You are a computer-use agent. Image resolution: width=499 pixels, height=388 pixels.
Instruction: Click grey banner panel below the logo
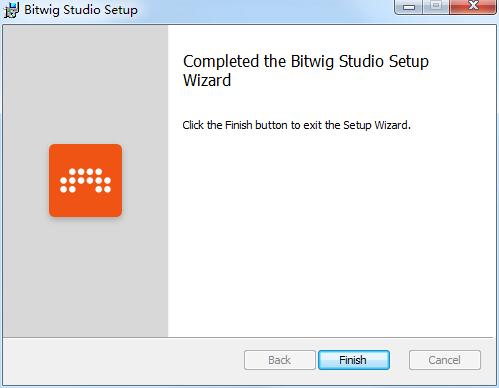85,277
